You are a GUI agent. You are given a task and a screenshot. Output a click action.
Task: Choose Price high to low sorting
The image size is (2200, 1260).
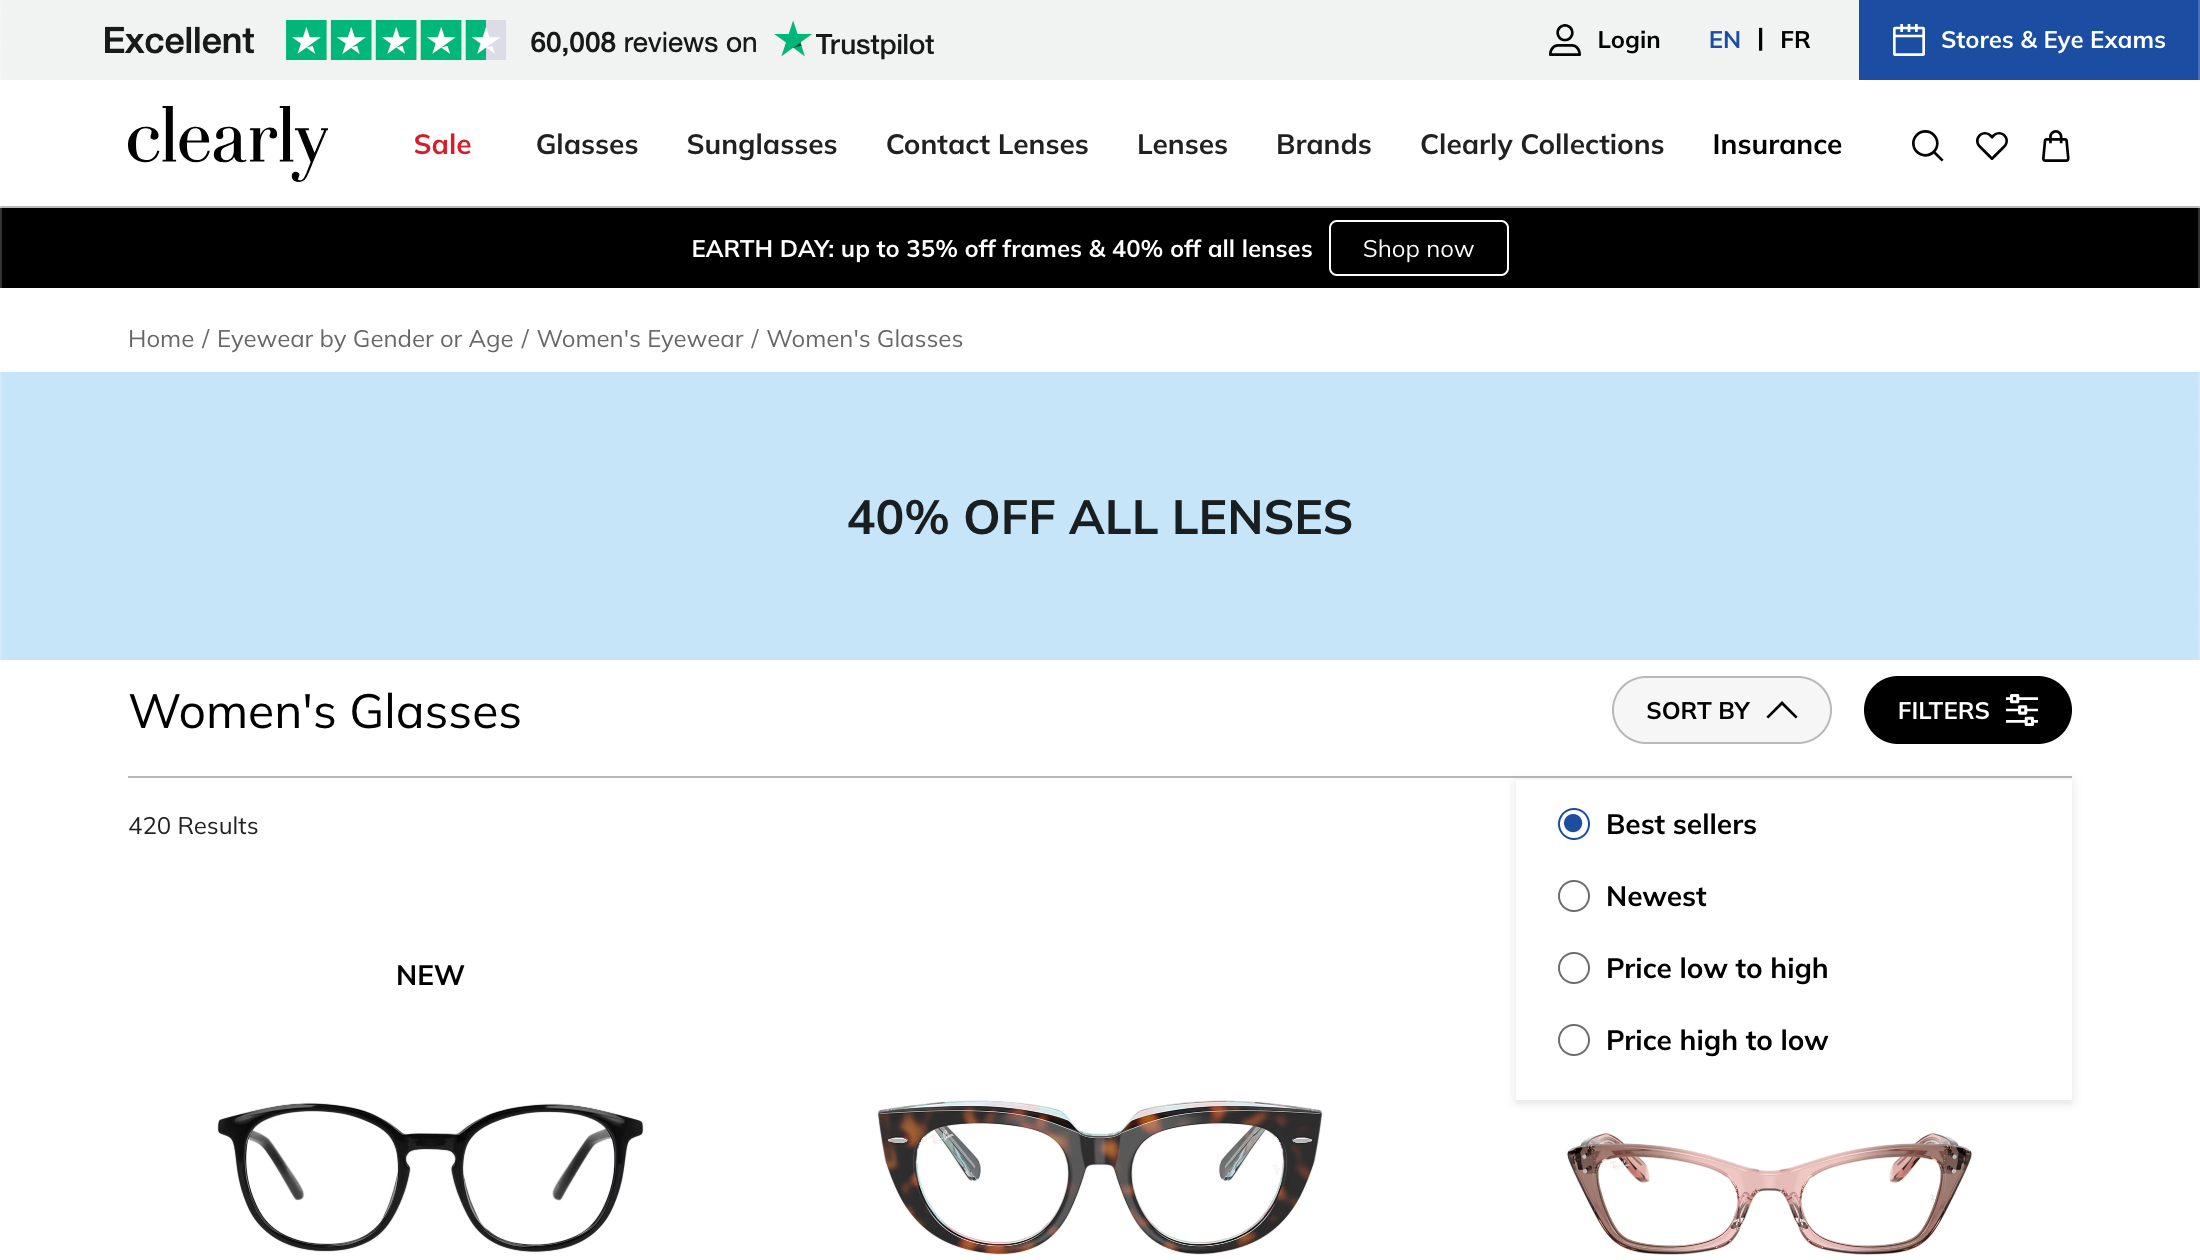[x=1574, y=1040]
